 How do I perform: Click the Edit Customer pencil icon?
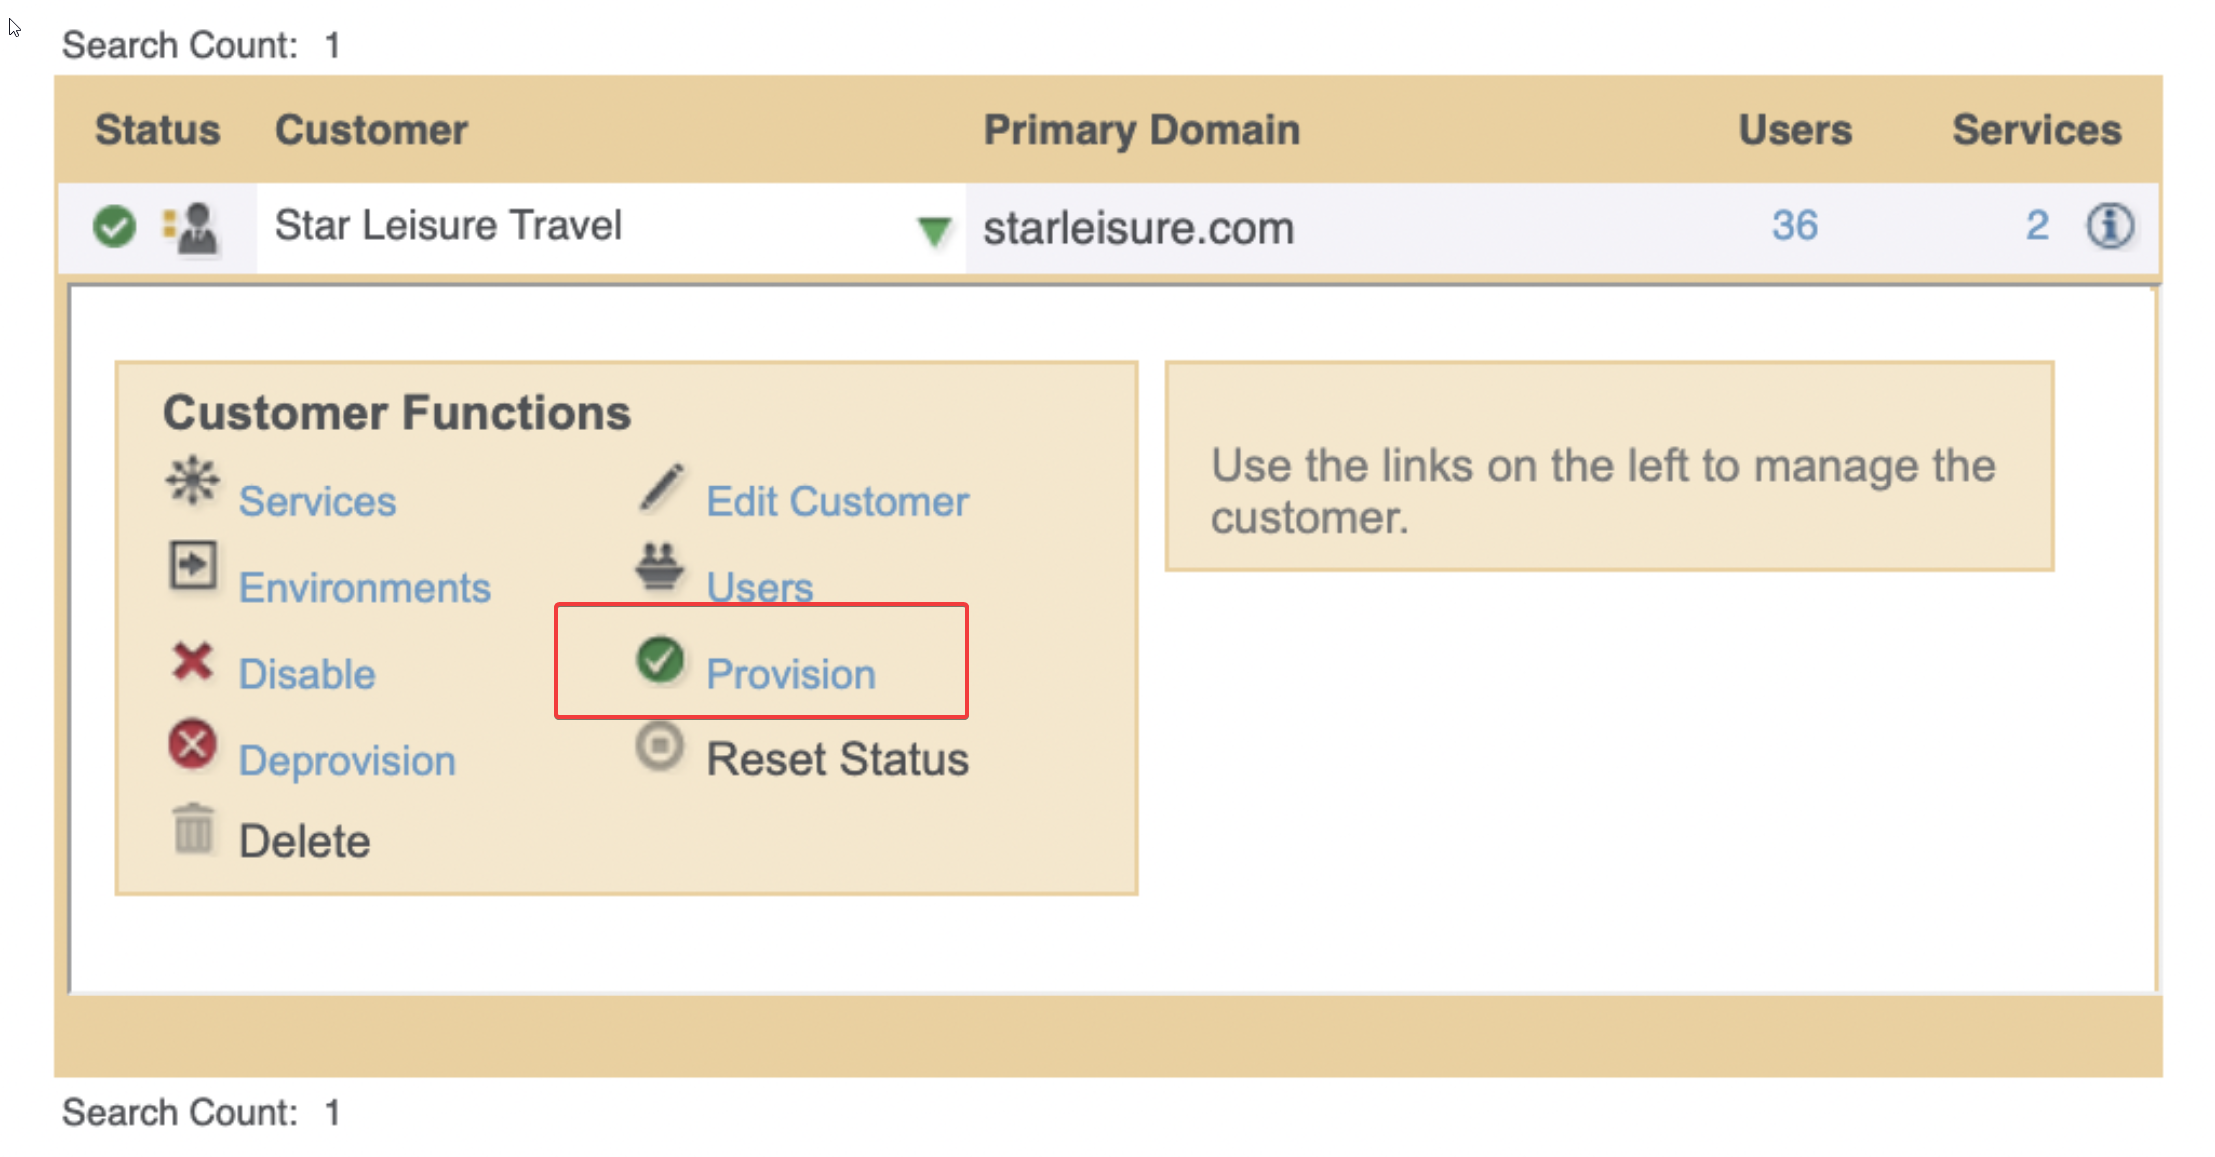point(661,487)
